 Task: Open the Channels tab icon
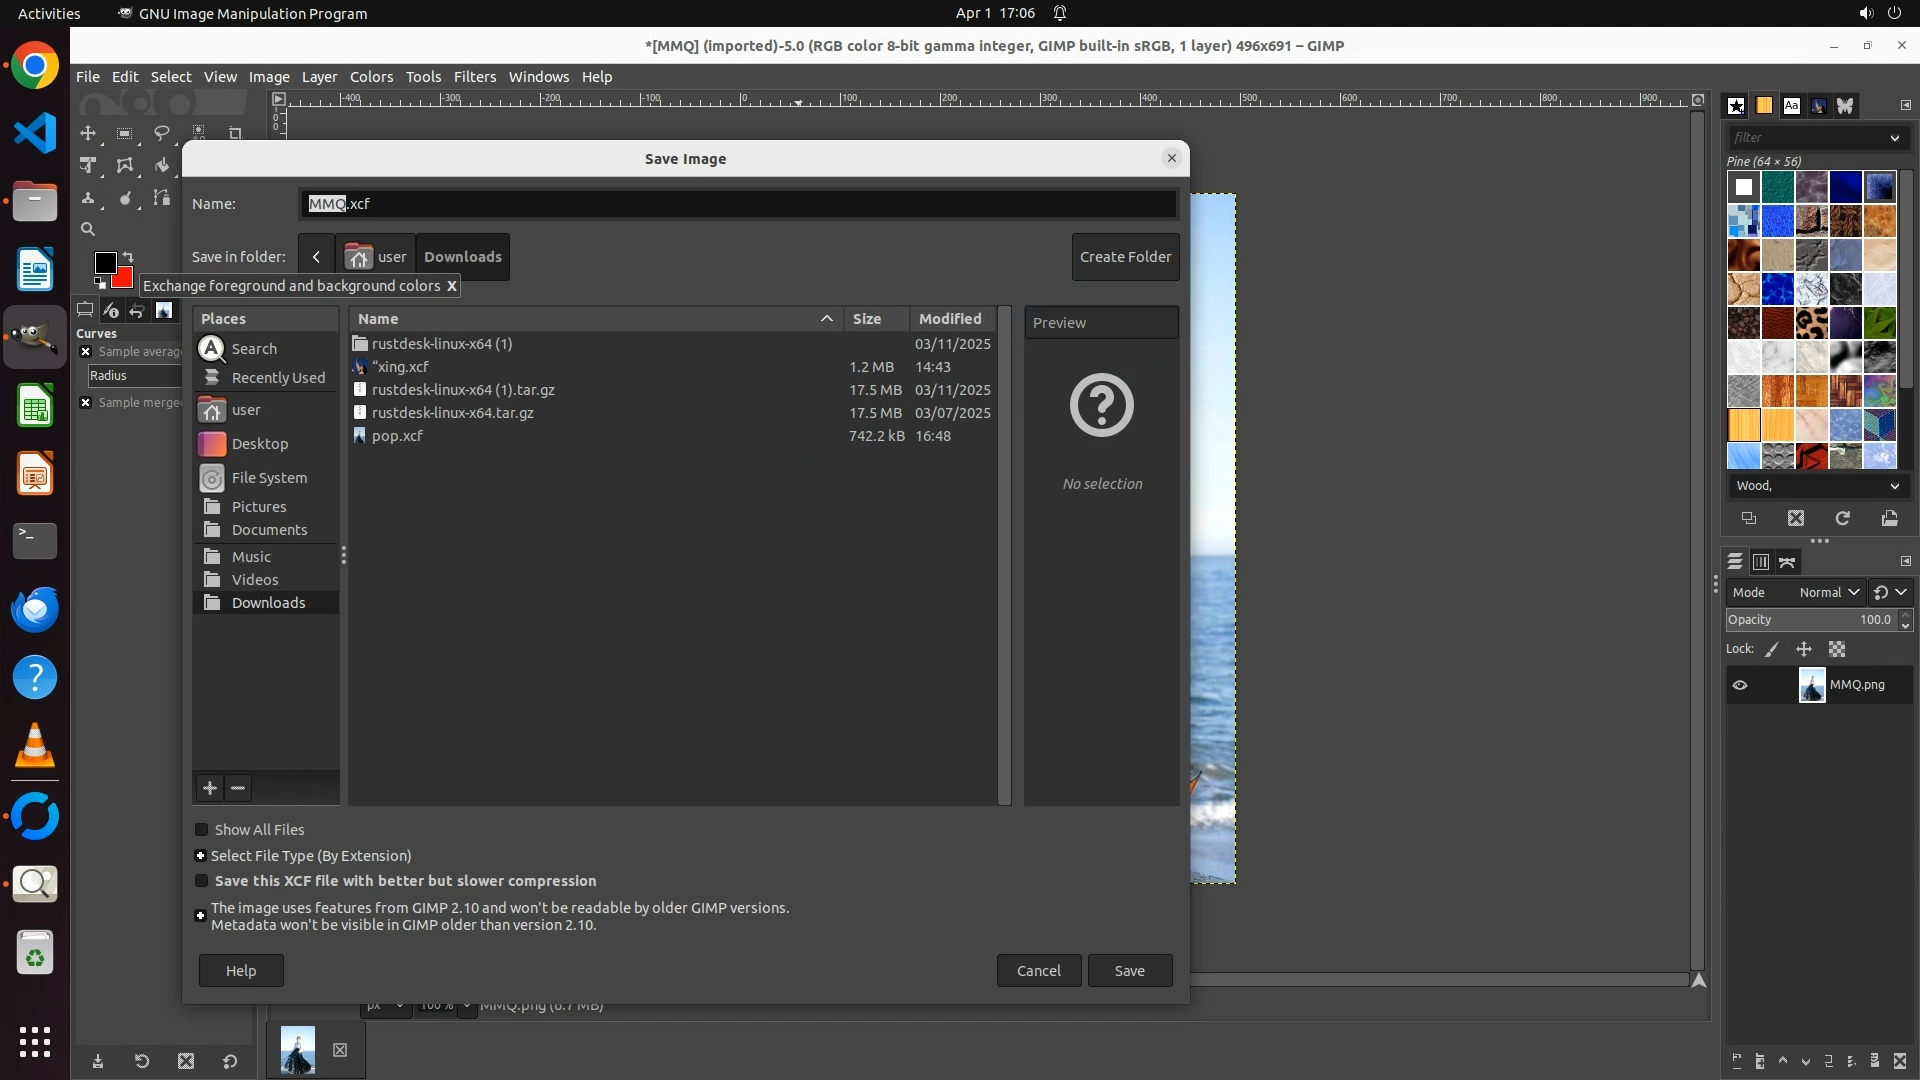pyautogui.click(x=1761, y=562)
